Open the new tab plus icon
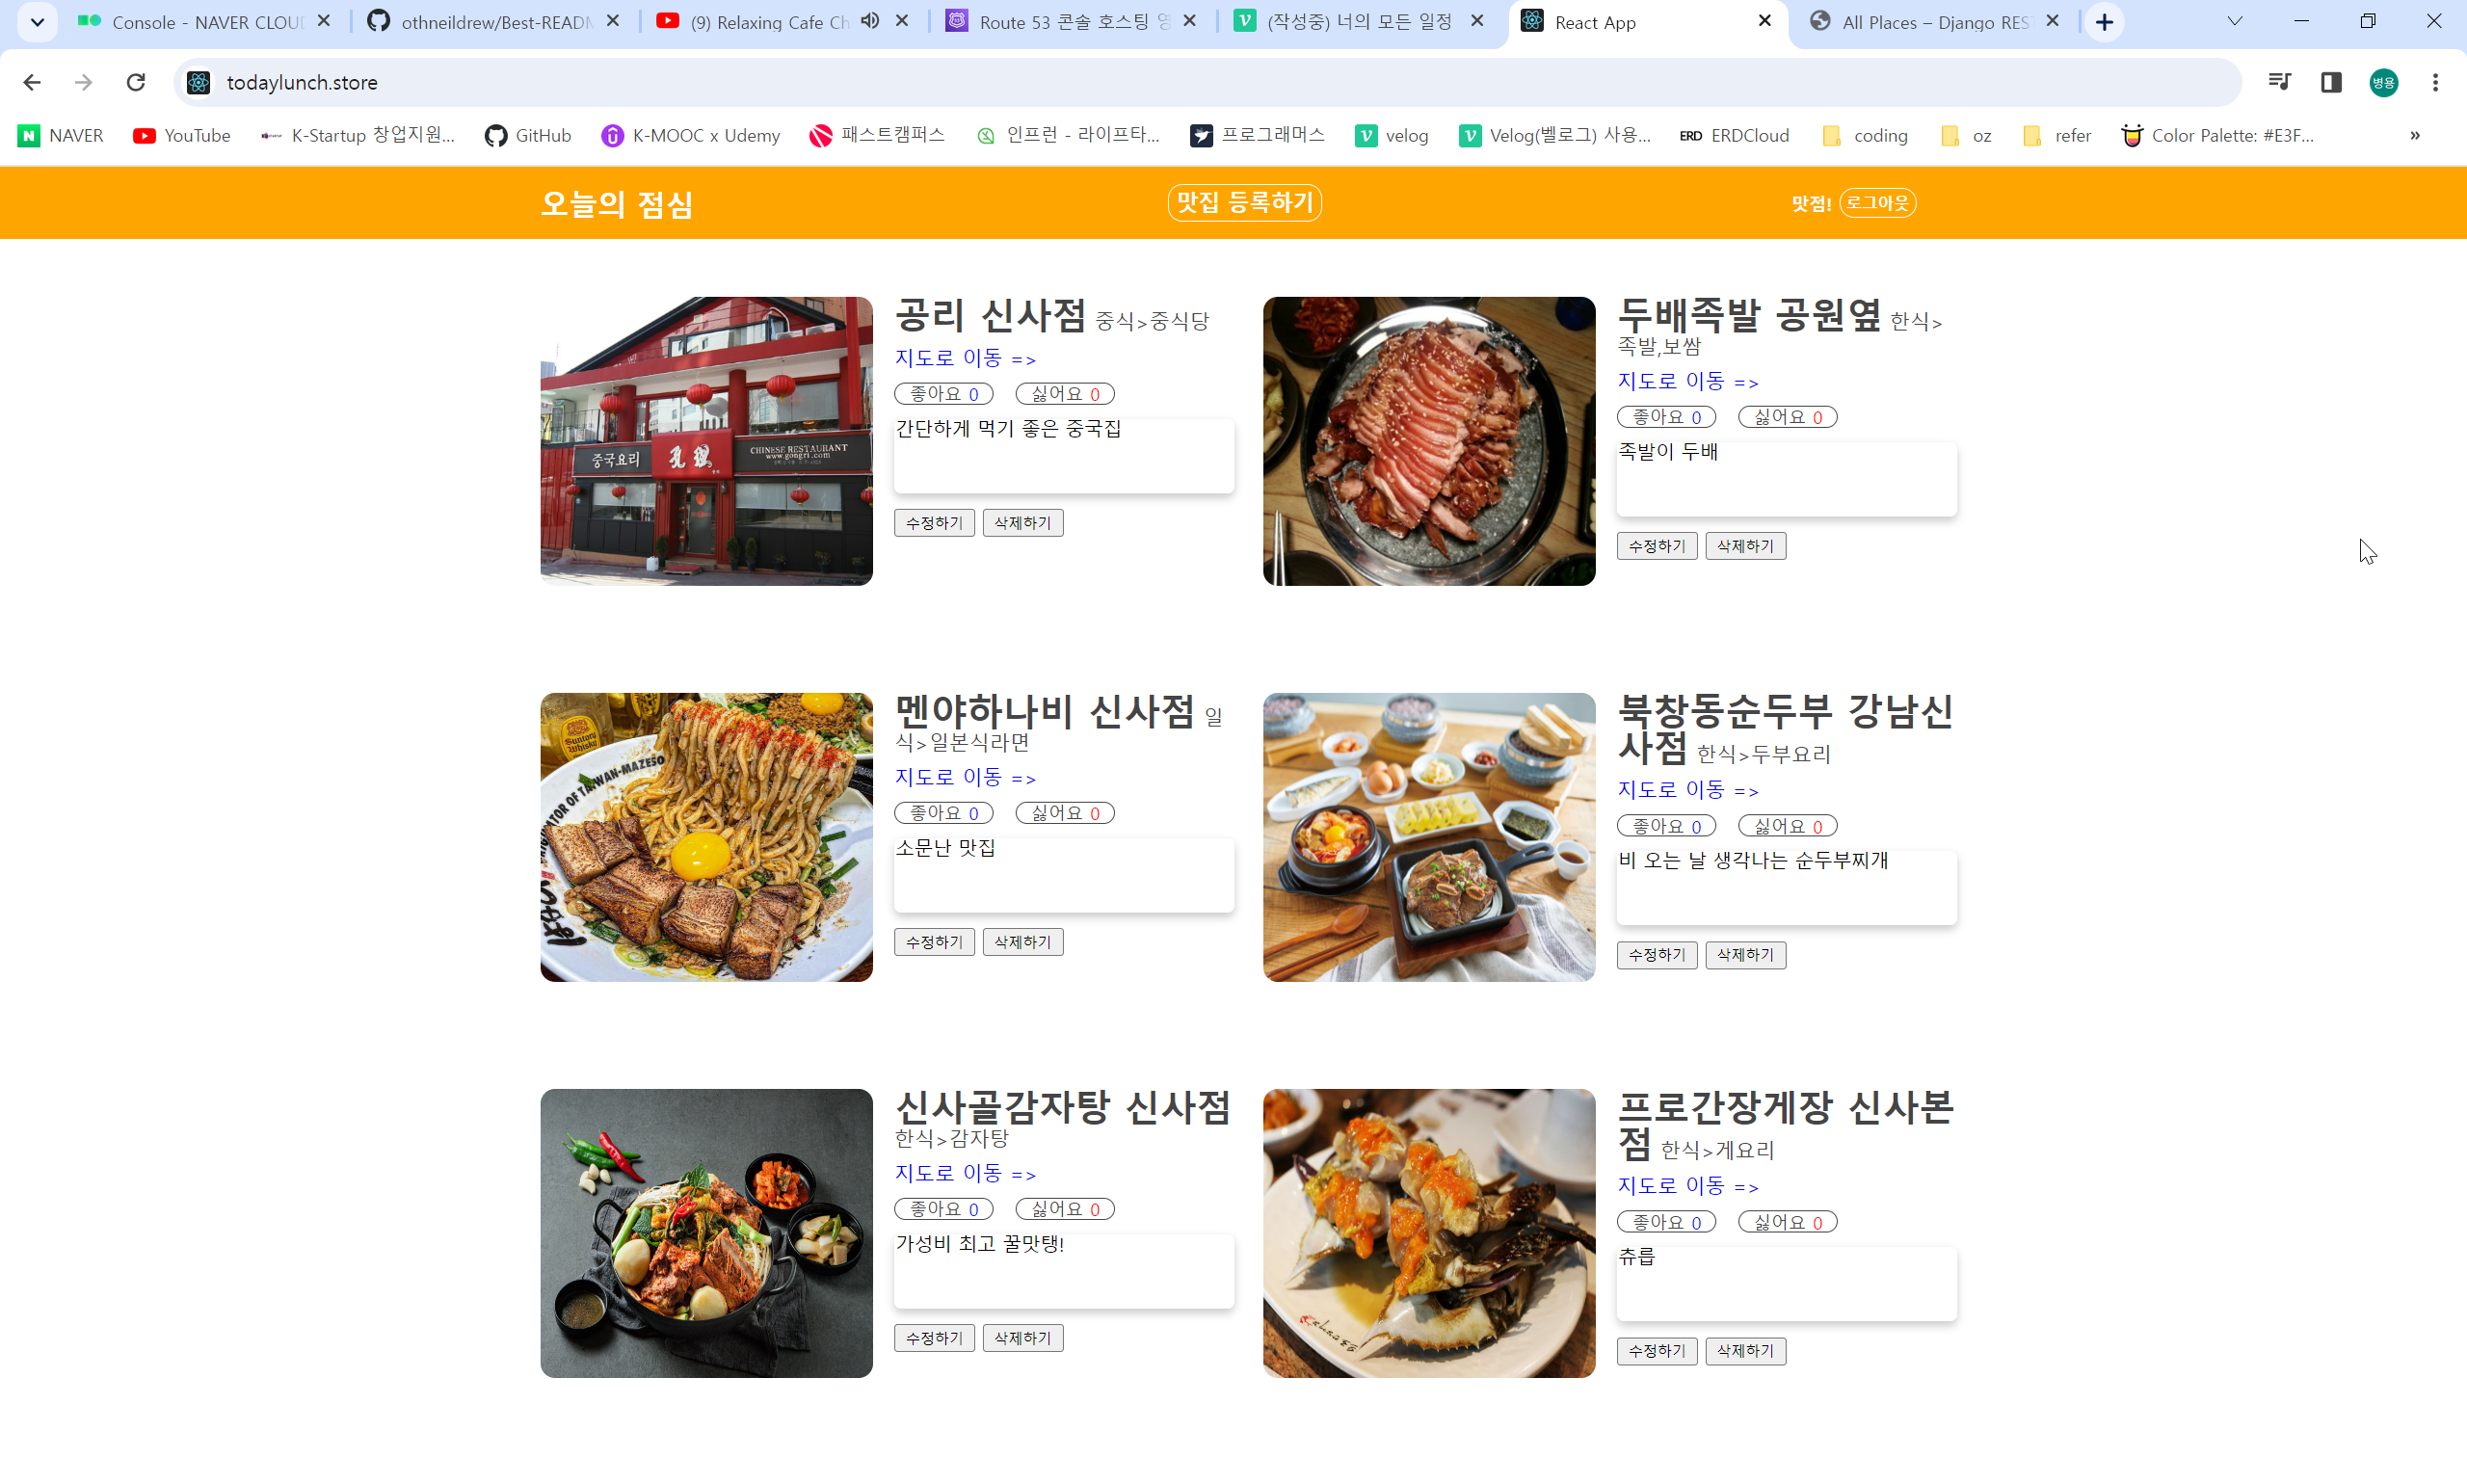The image size is (2467, 1484). coord(2104,22)
